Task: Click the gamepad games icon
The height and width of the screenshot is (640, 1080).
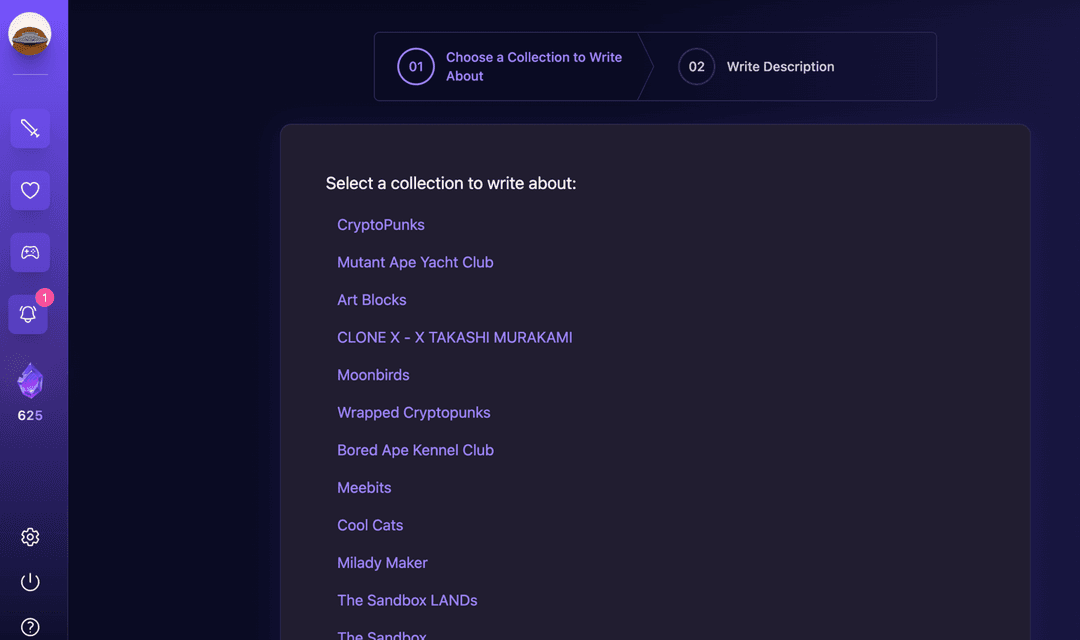Action: click(x=30, y=252)
